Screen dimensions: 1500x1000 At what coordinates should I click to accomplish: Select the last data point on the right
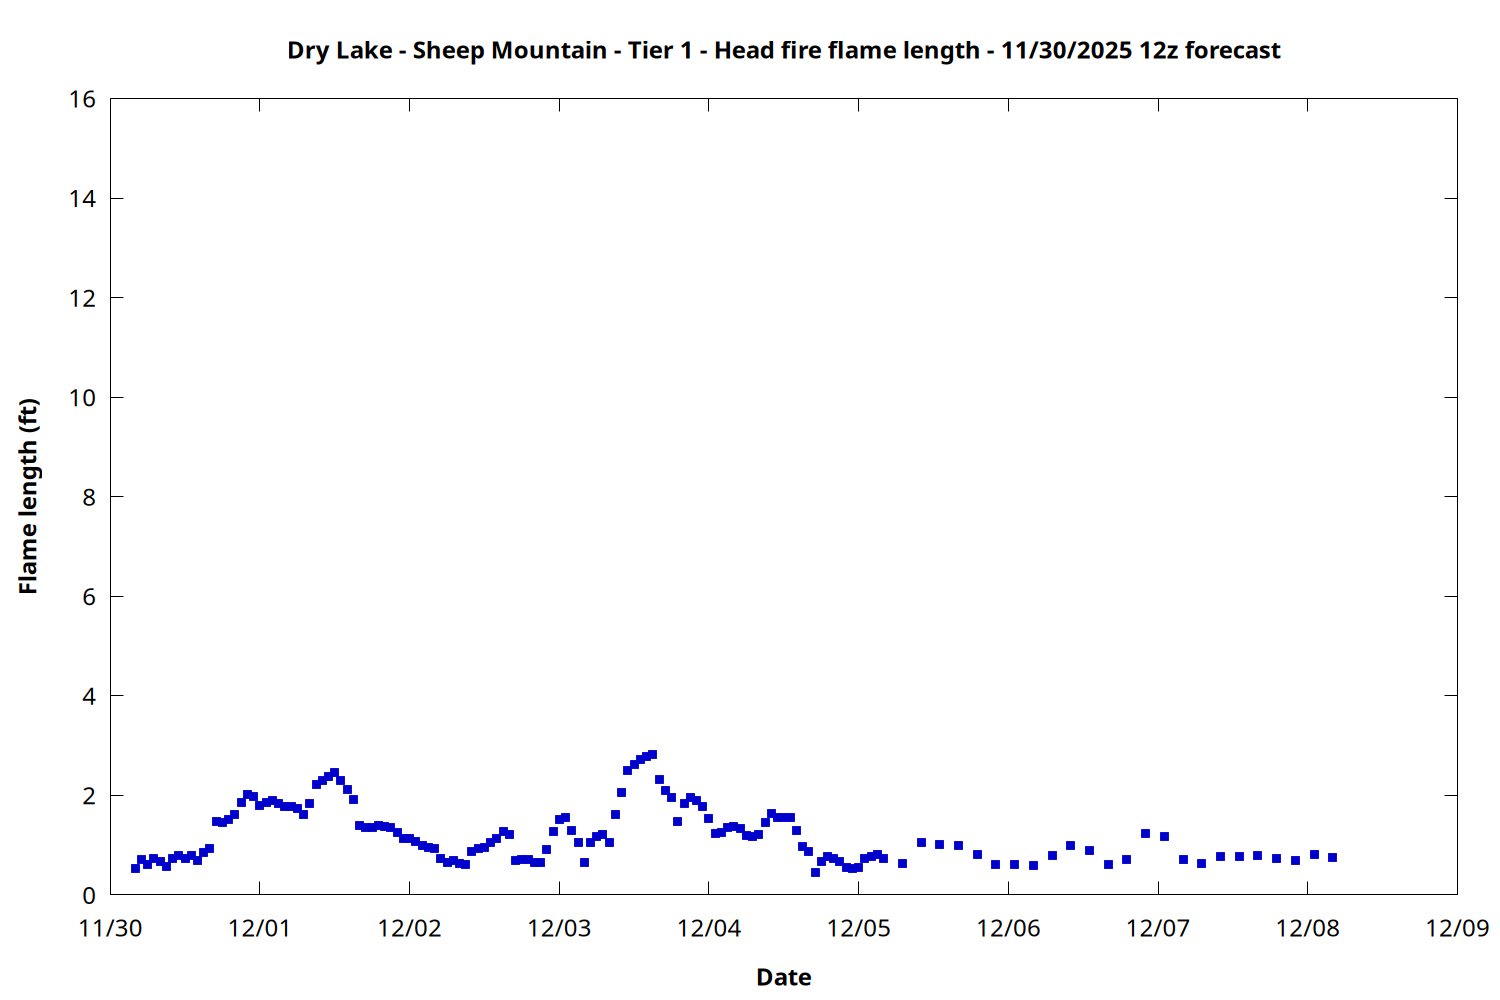tap(1332, 857)
